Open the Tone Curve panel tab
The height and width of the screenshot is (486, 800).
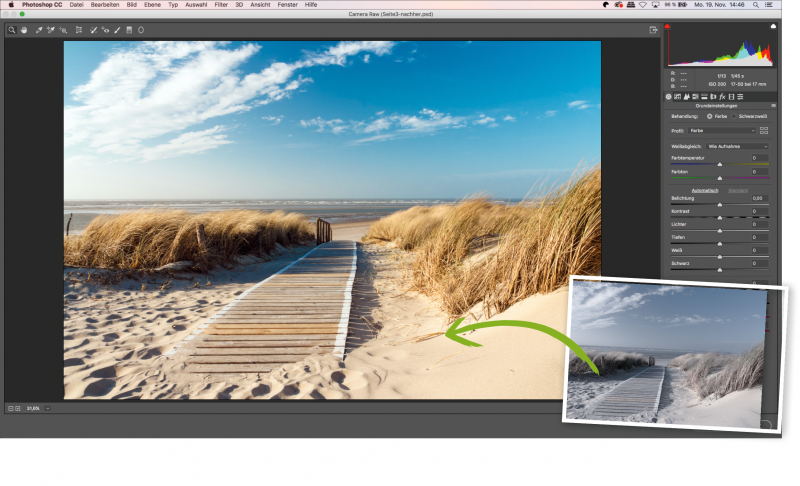[x=678, y=96]
